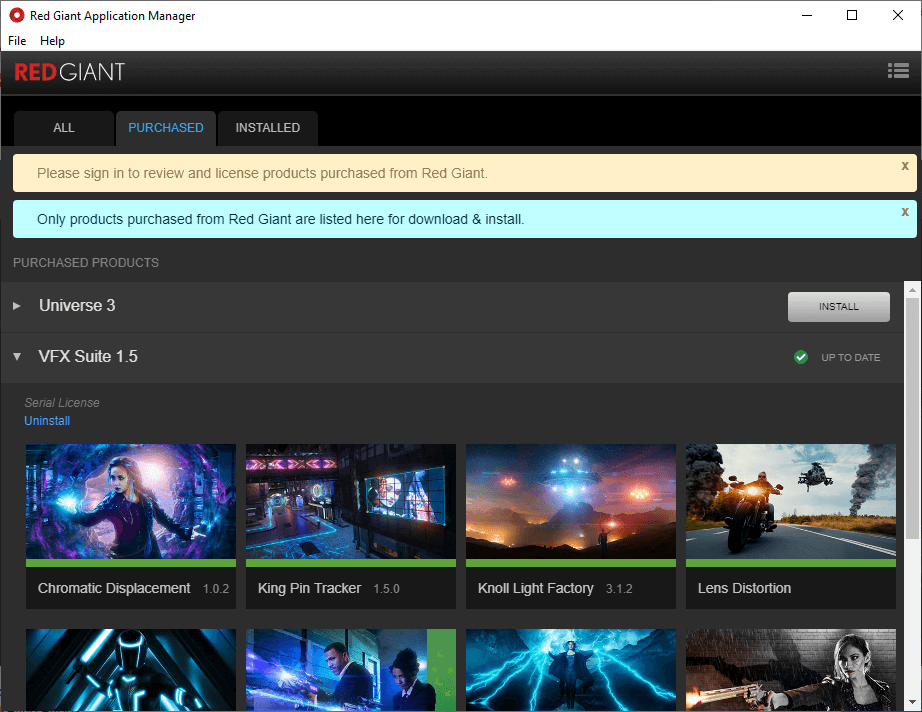Click the Knoll Light Factory version 3.1.2
922x712 pixels.
click(x=619, y=589)
